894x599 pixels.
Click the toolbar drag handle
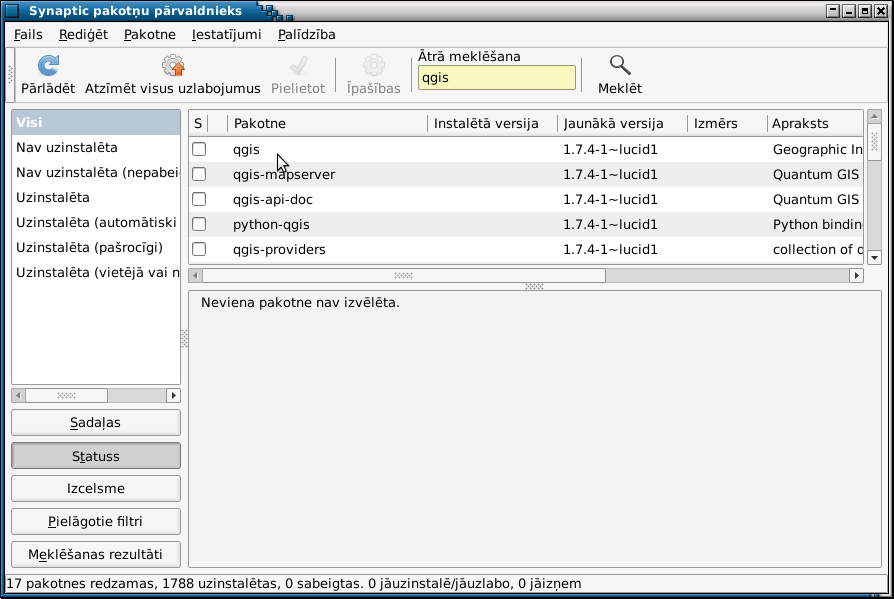(x=10, y=74)
